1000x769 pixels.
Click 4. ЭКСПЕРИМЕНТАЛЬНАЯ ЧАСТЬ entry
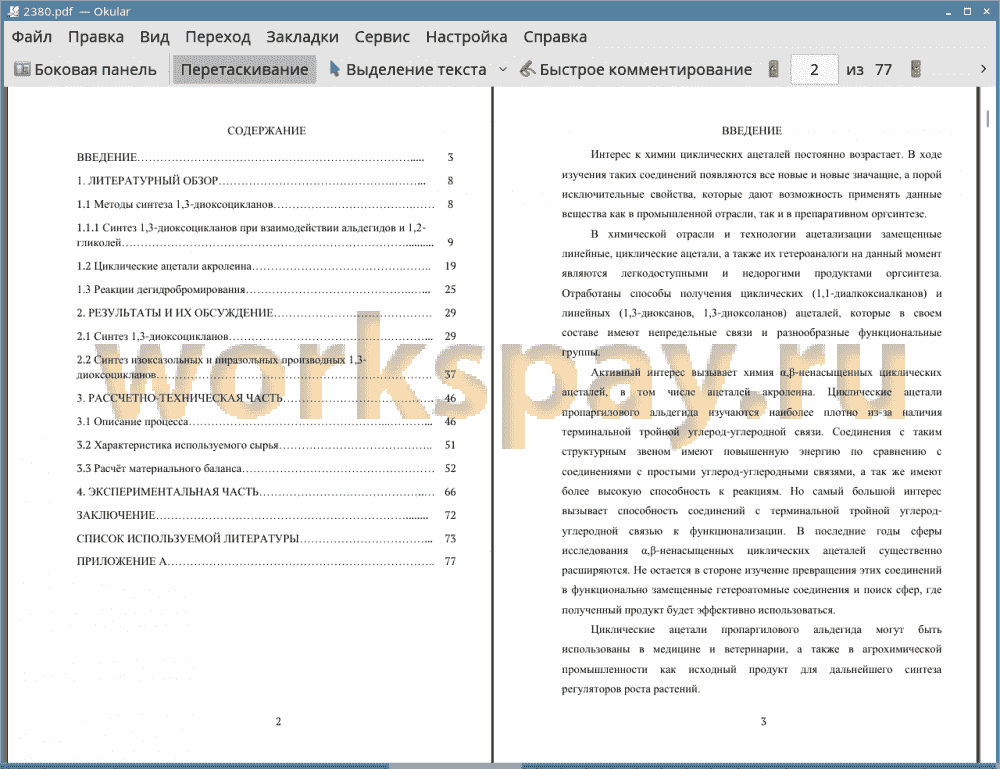266,492
